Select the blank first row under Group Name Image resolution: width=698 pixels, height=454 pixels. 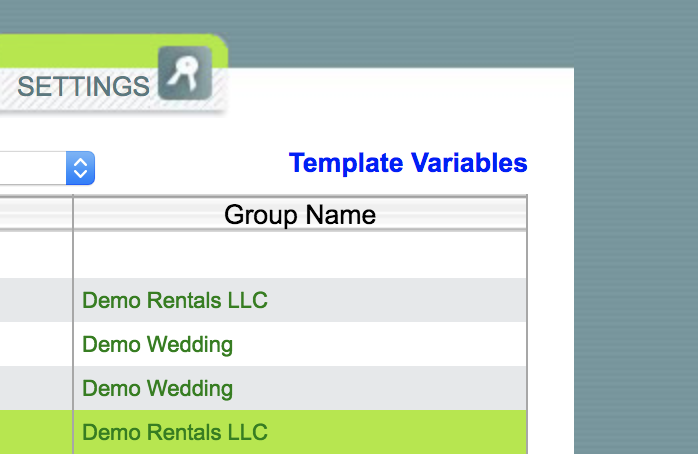tap(300, 255)
